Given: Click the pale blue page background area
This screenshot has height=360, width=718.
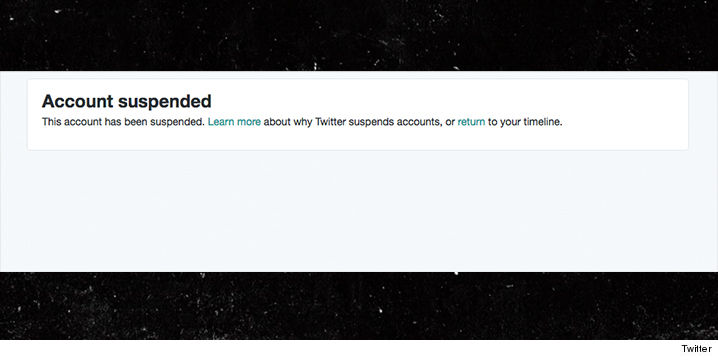Looking at the screenshot, I should click(359, 211).
